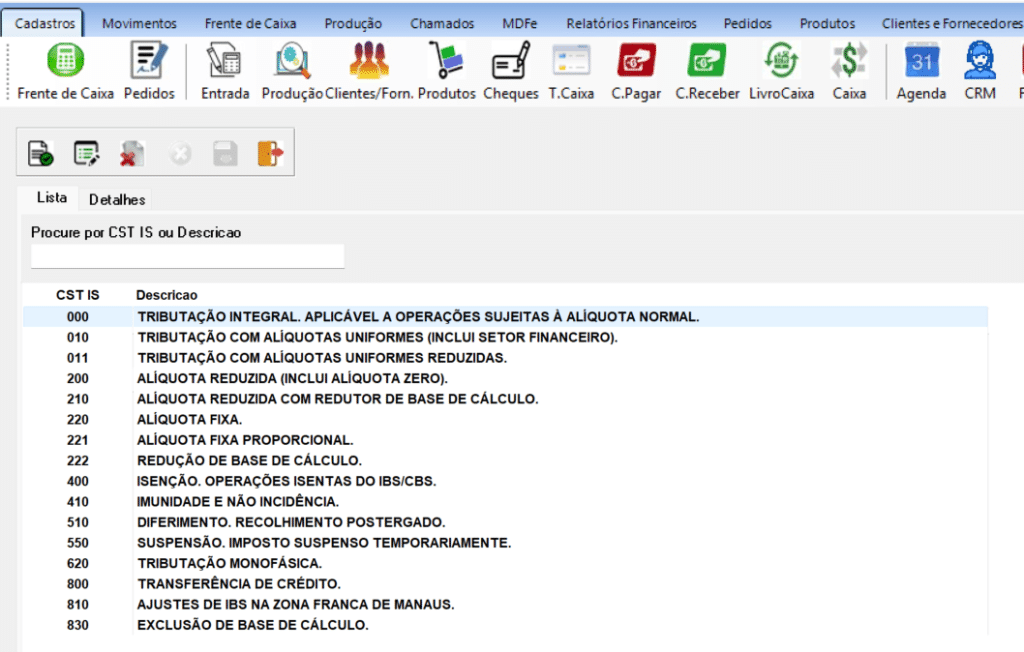
Task: Click the Descricao column header
Action: [167, 295]
